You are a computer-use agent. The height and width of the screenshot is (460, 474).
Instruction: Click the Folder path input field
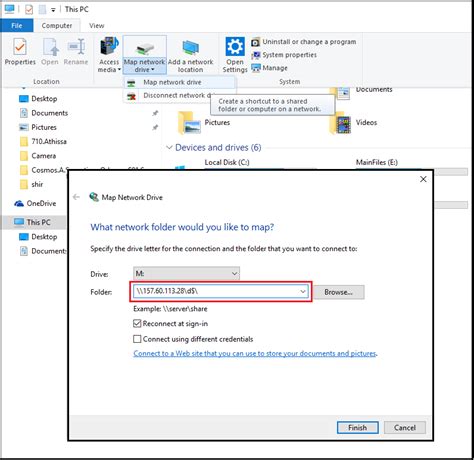point(221,291)
